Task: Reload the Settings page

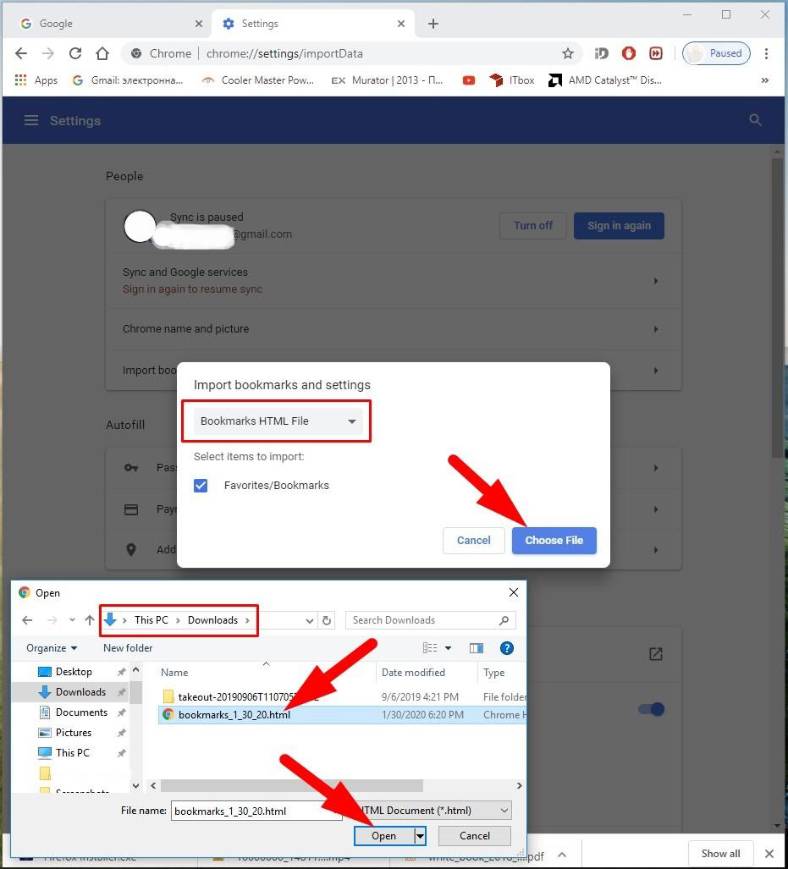Action: (75, 53)
